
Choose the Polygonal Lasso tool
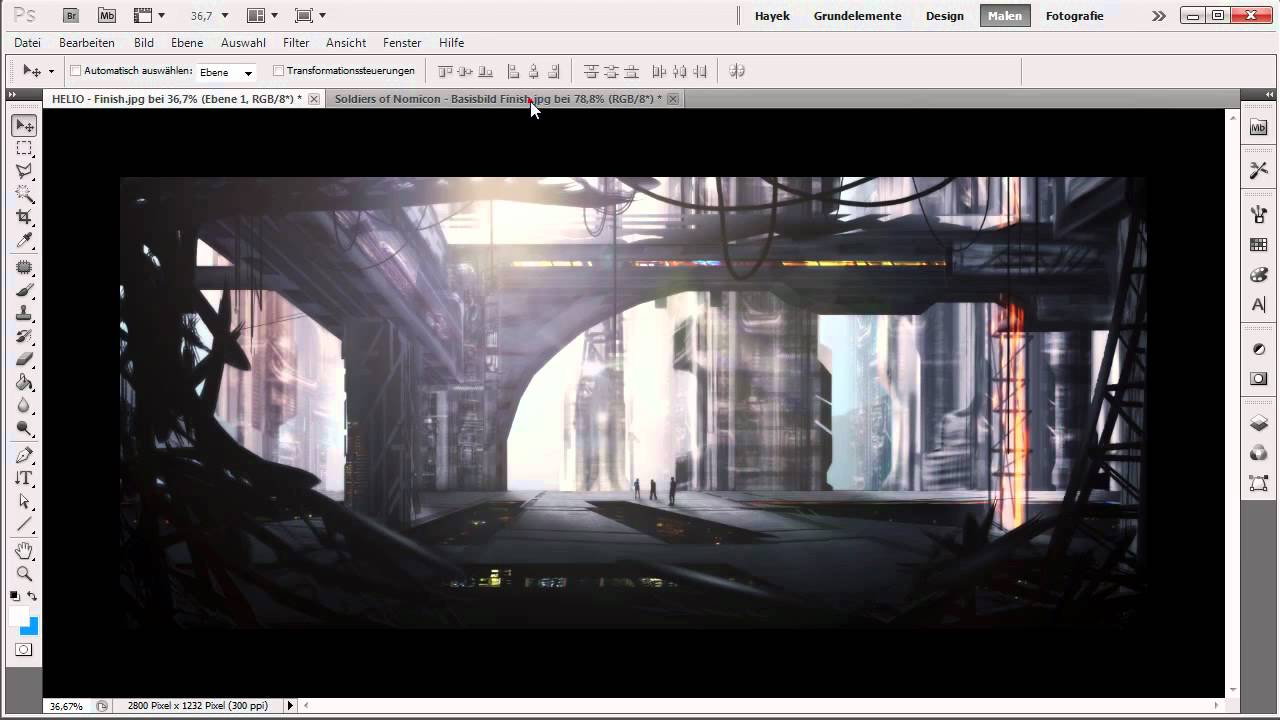pos(24,172)
